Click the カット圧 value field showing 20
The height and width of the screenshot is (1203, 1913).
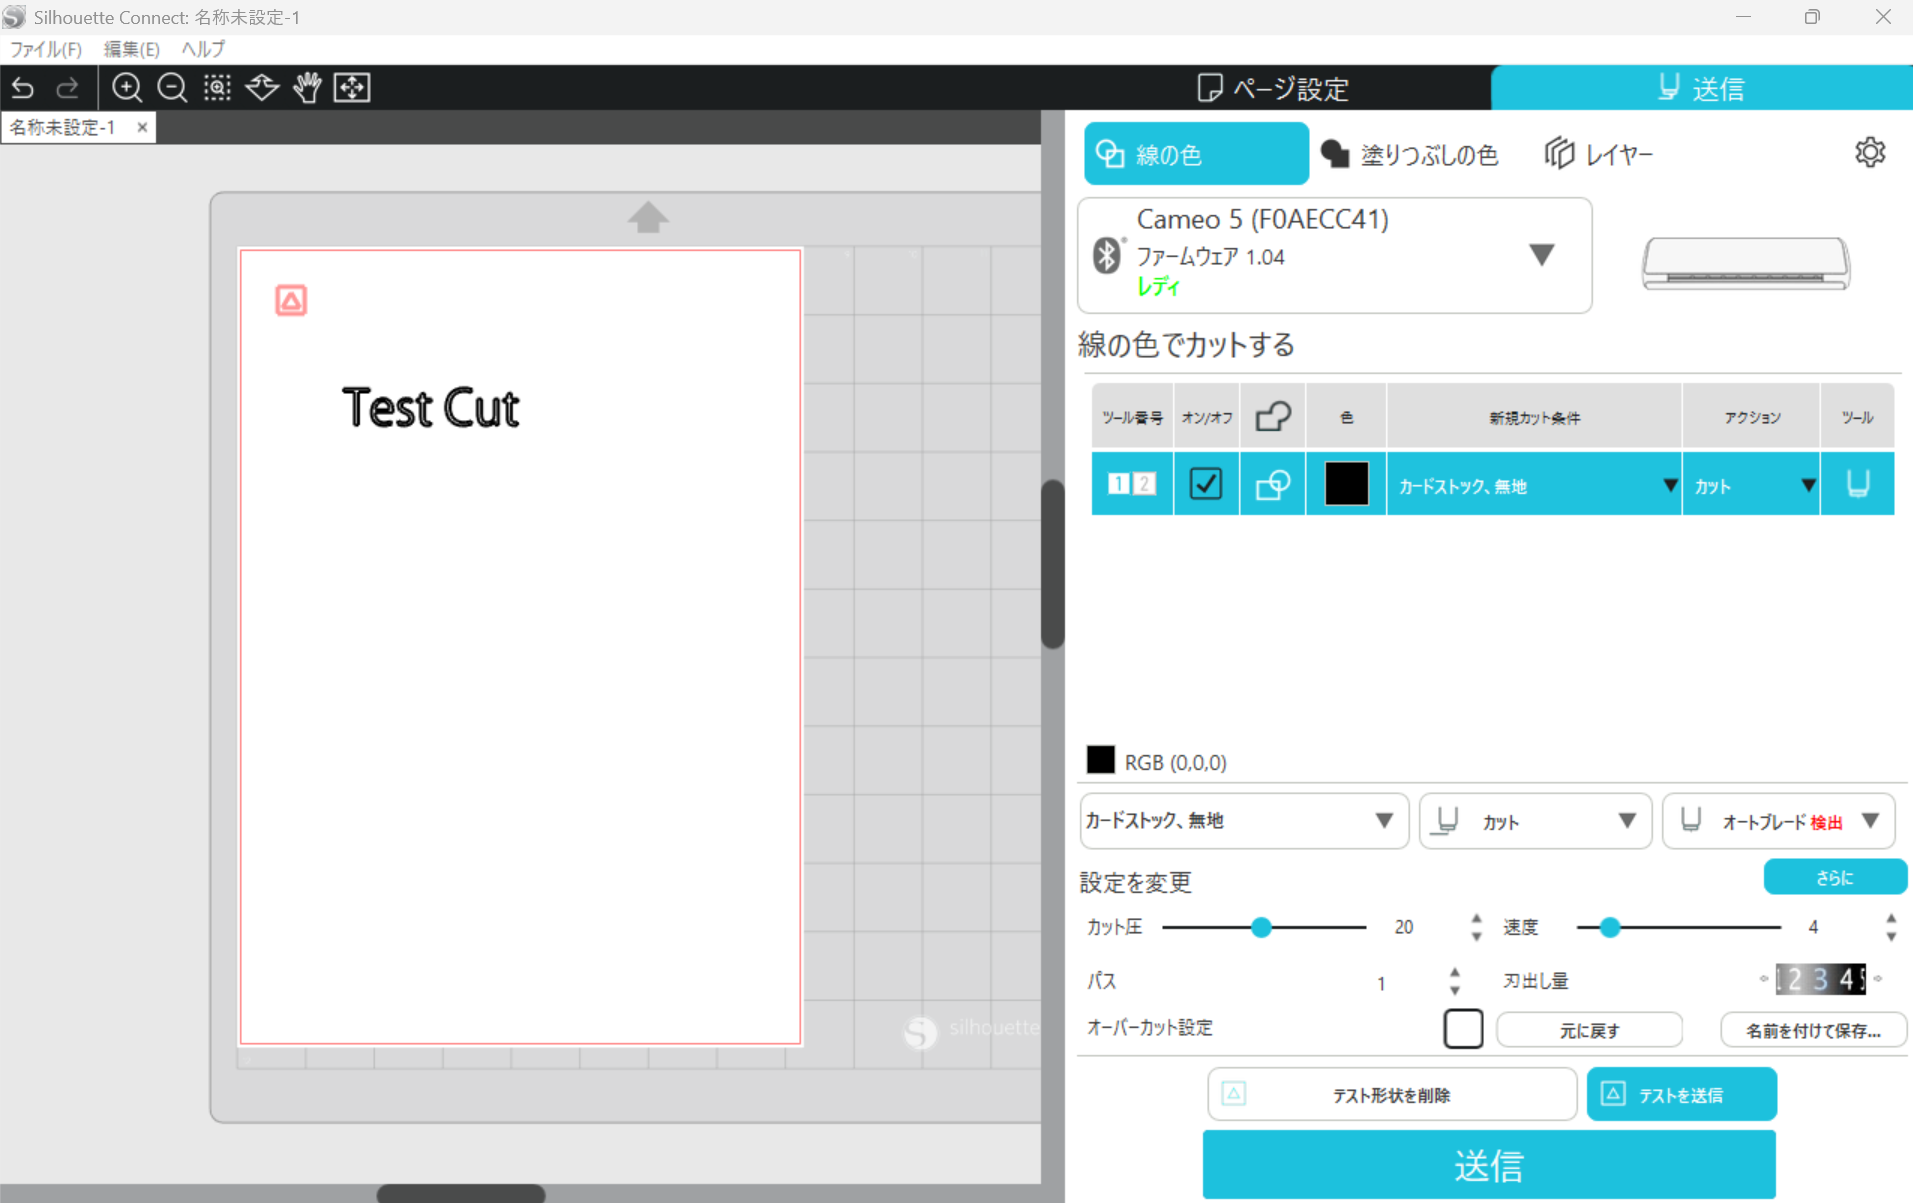coord(1403,928)
